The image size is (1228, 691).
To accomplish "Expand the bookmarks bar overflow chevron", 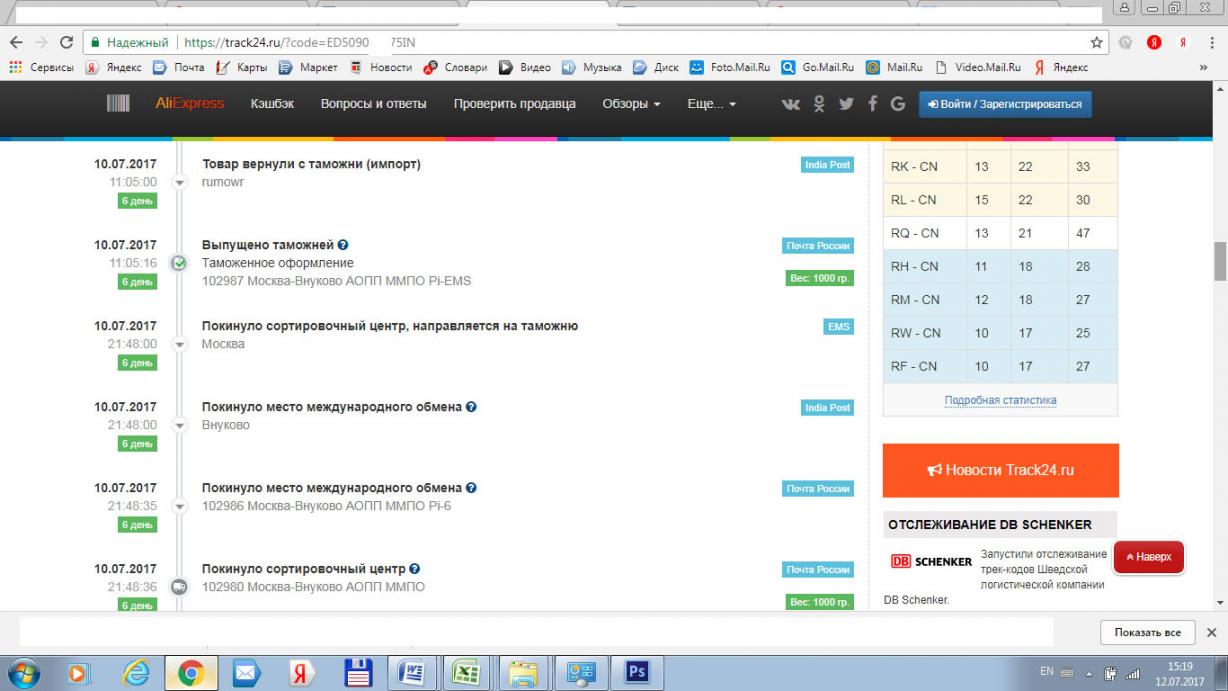I will [1203, 68].
